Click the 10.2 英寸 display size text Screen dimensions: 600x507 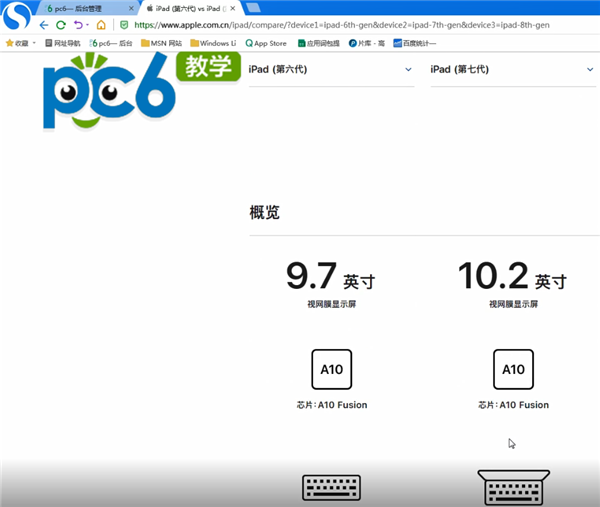pyautogui.click(x=512, y=276)
